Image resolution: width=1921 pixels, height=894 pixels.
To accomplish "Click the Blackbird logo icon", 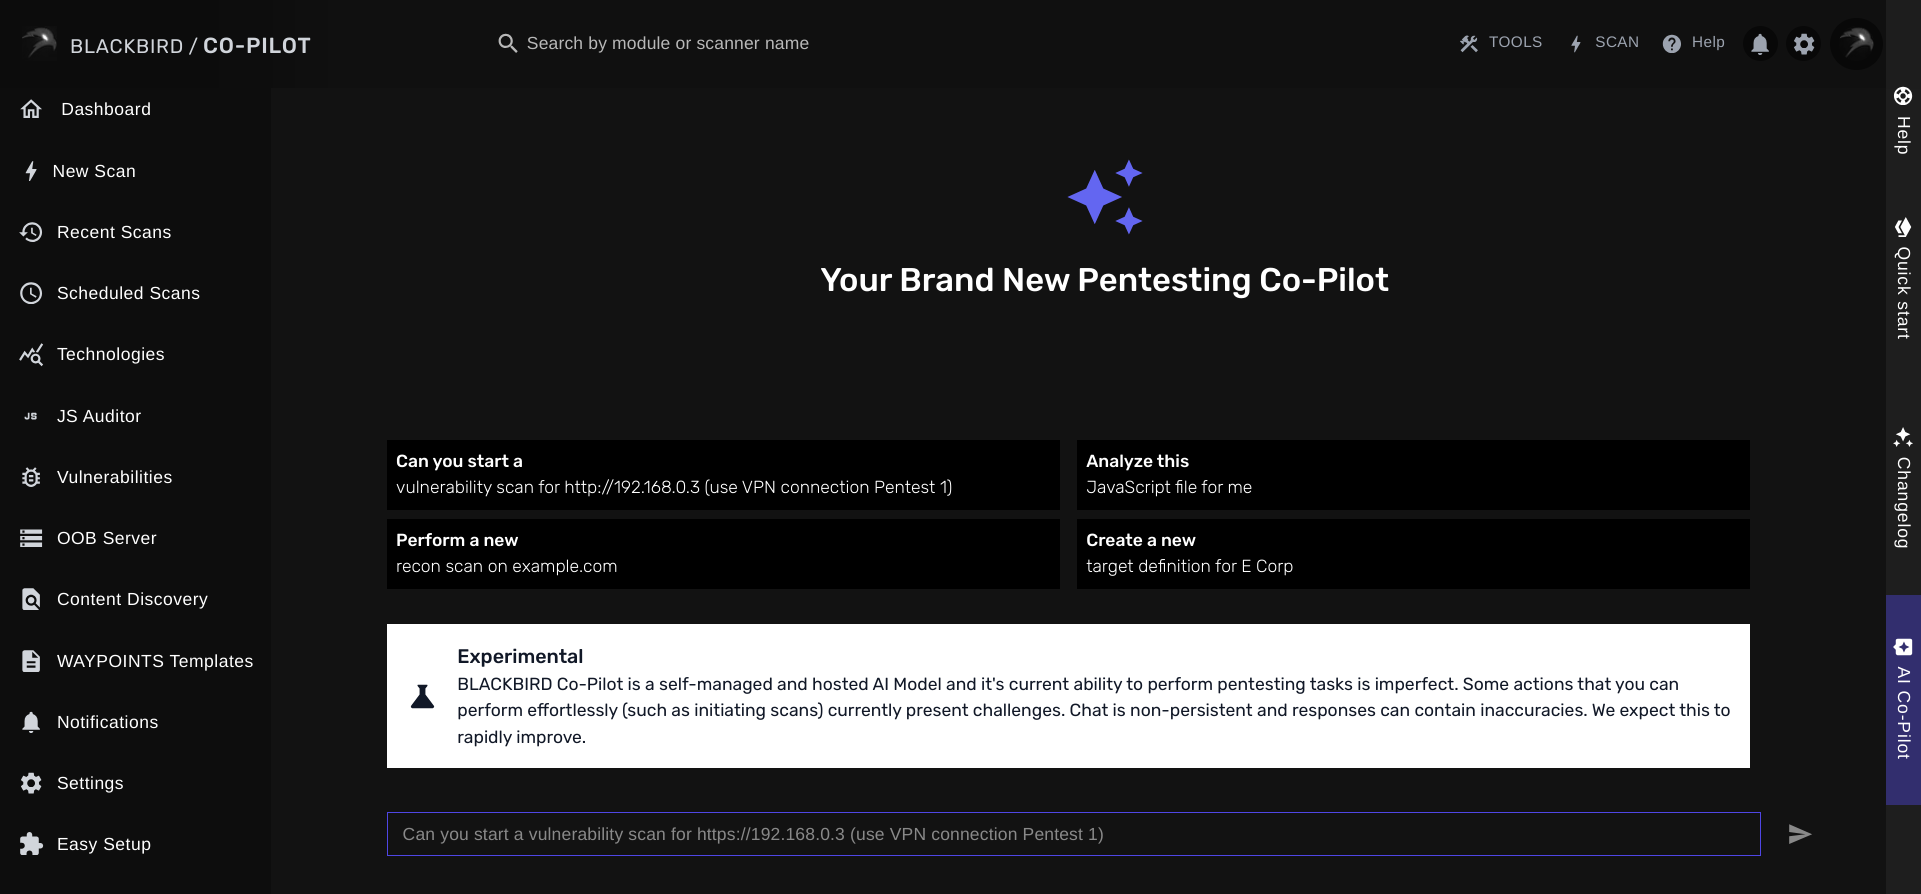I will (x=39, y=43).
